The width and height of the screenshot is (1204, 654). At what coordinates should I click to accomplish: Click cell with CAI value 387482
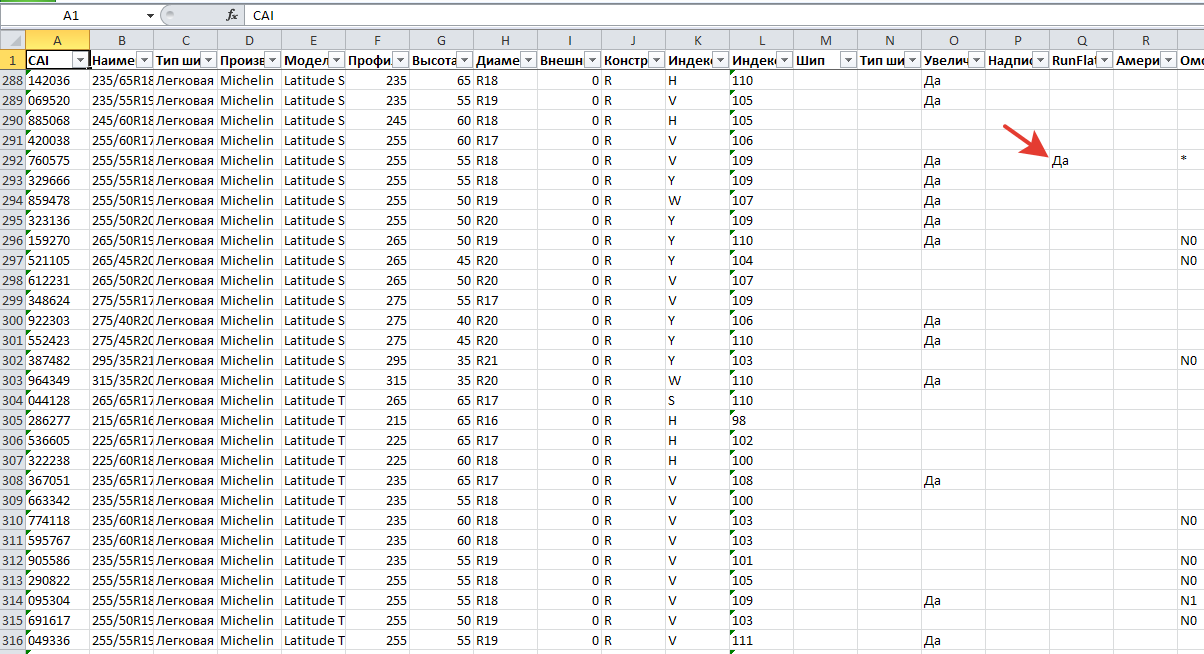pos(57,360)
